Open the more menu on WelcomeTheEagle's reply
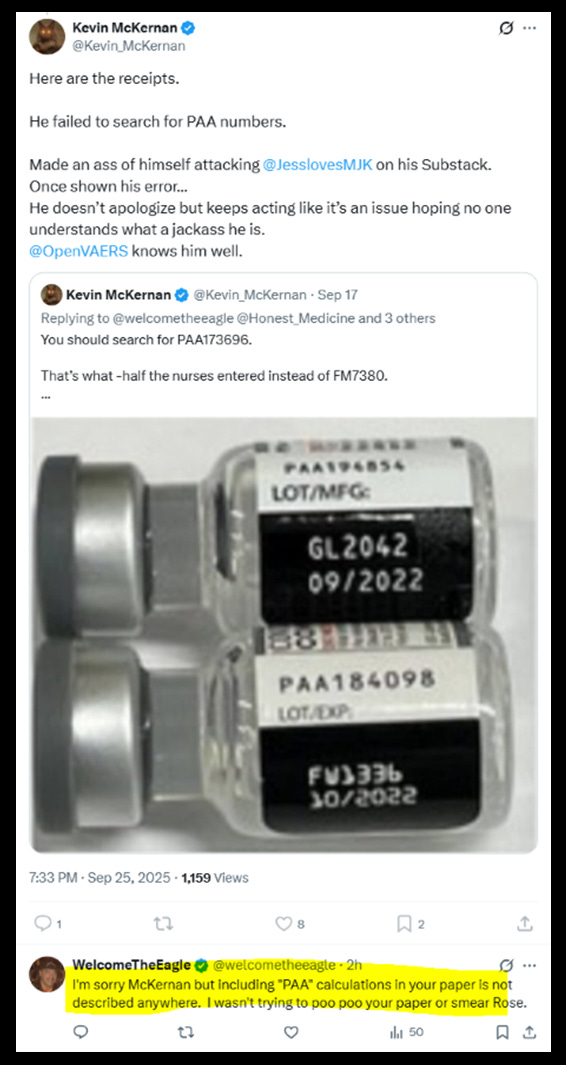Viewport: 566px width, 1065px height. [529, 964]
